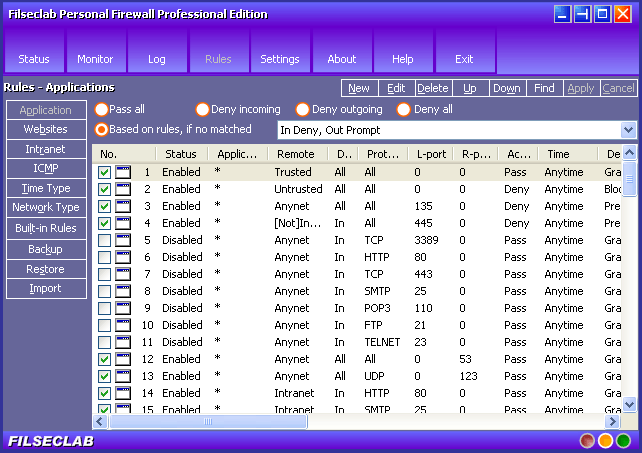Open the Monitor tab
The width and height of the screenshot is (642, 453).
point(95,59)
